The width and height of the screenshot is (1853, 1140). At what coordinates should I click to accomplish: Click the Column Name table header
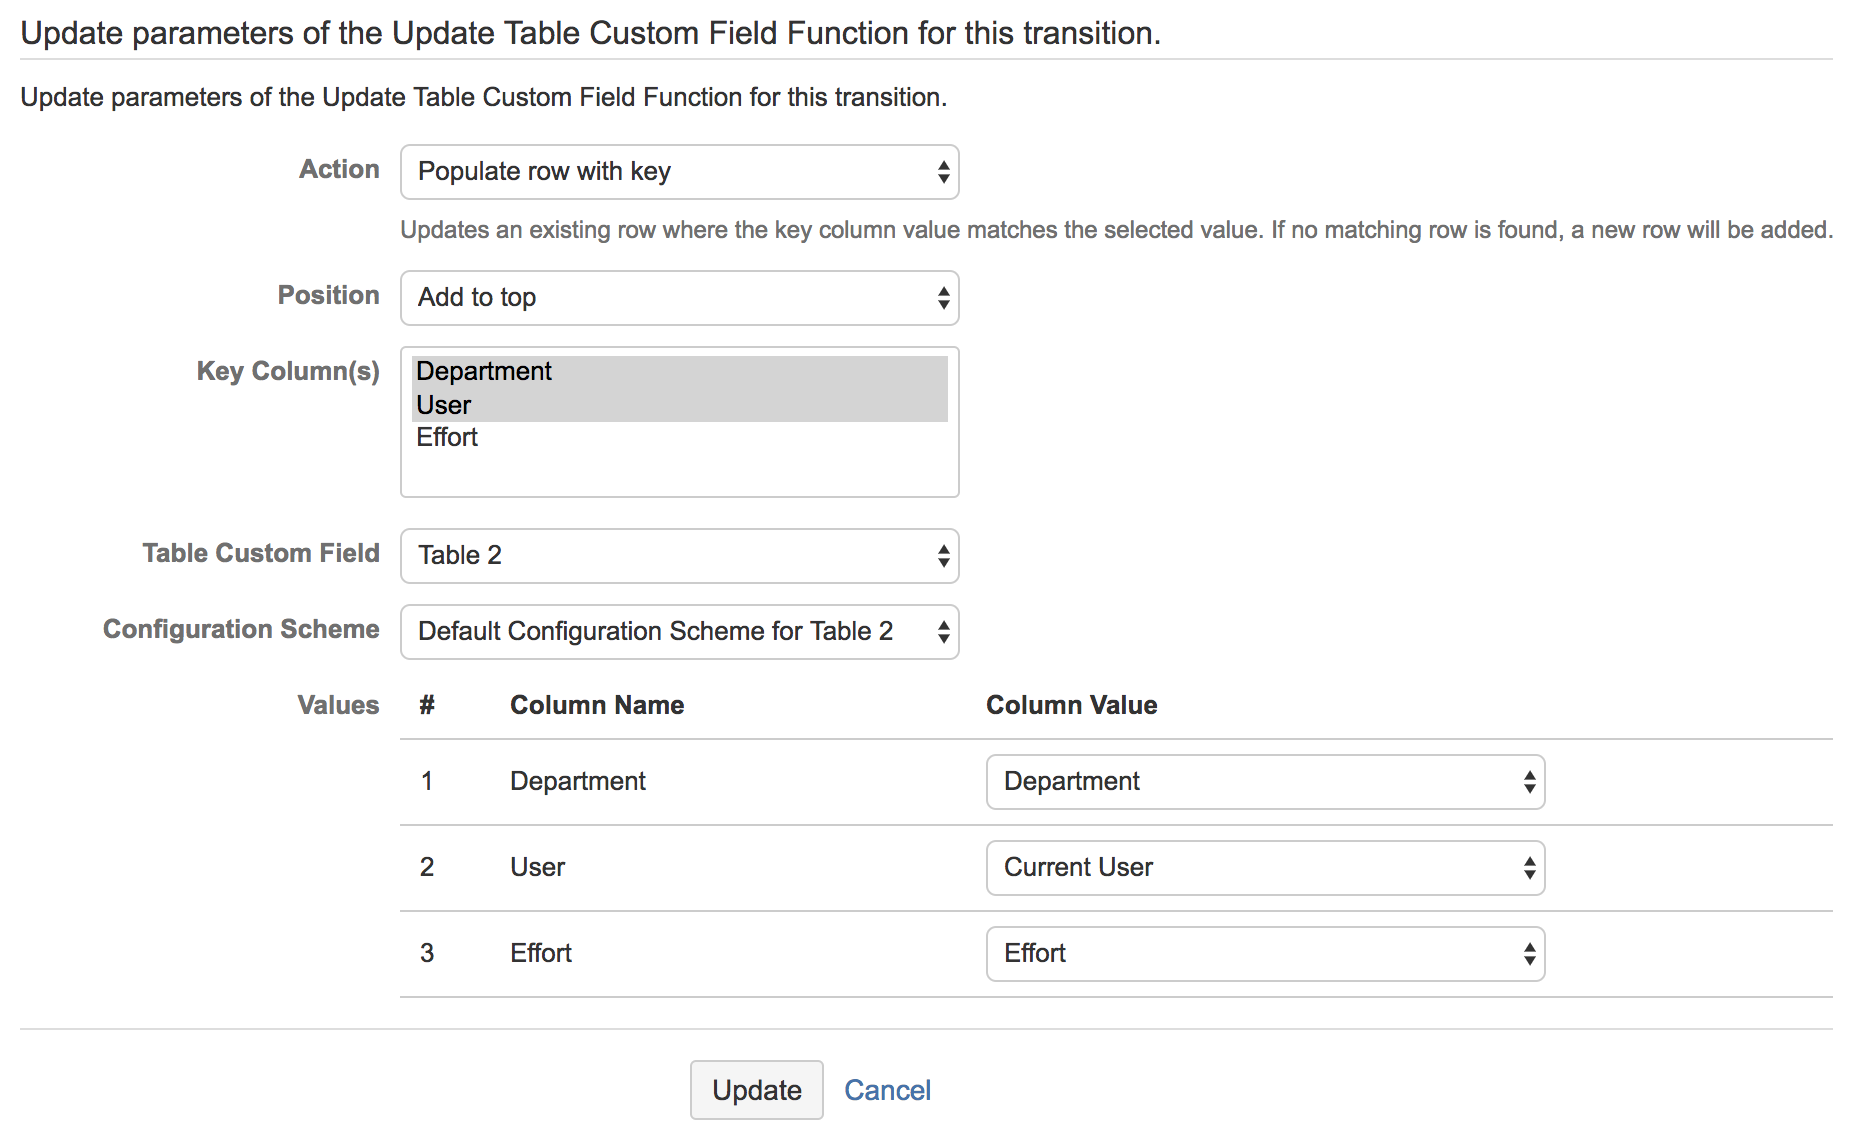pos(596,705)
